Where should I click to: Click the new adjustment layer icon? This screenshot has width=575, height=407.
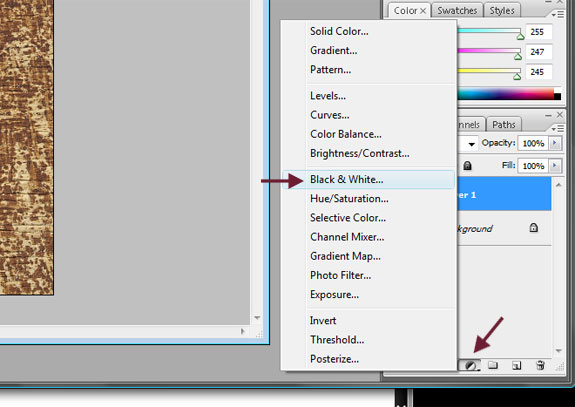point(471,365)
